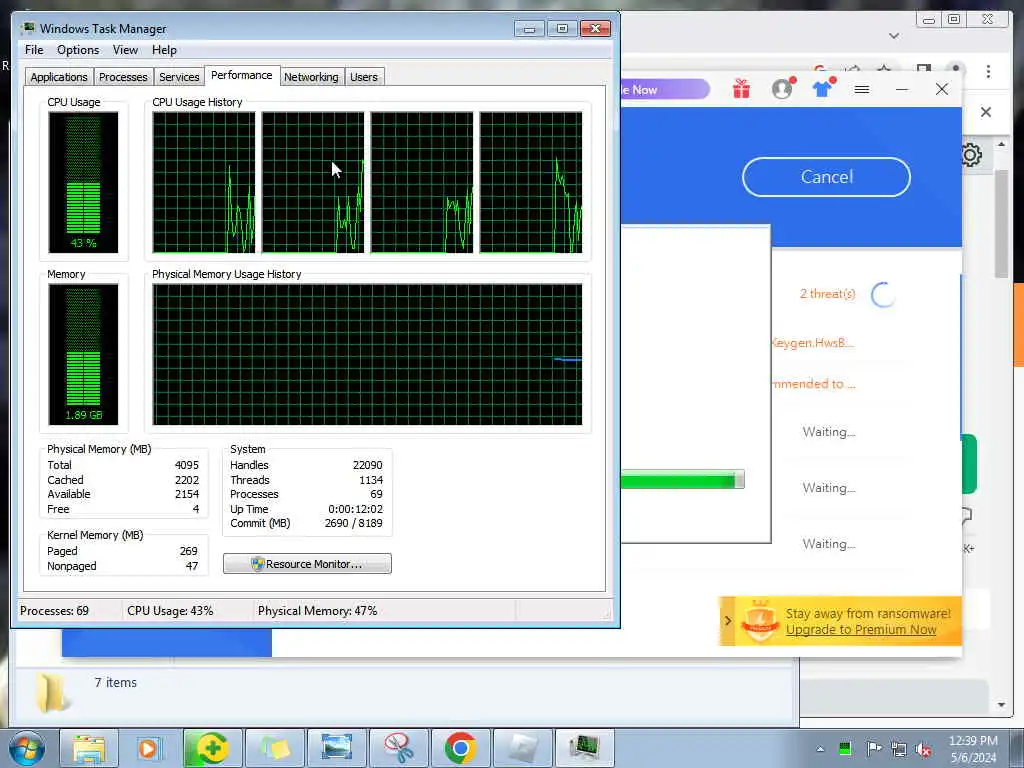The image size is (1024, 768).
Task: Open the Snipping Tool taskbar icon
Action: point(398,748)
